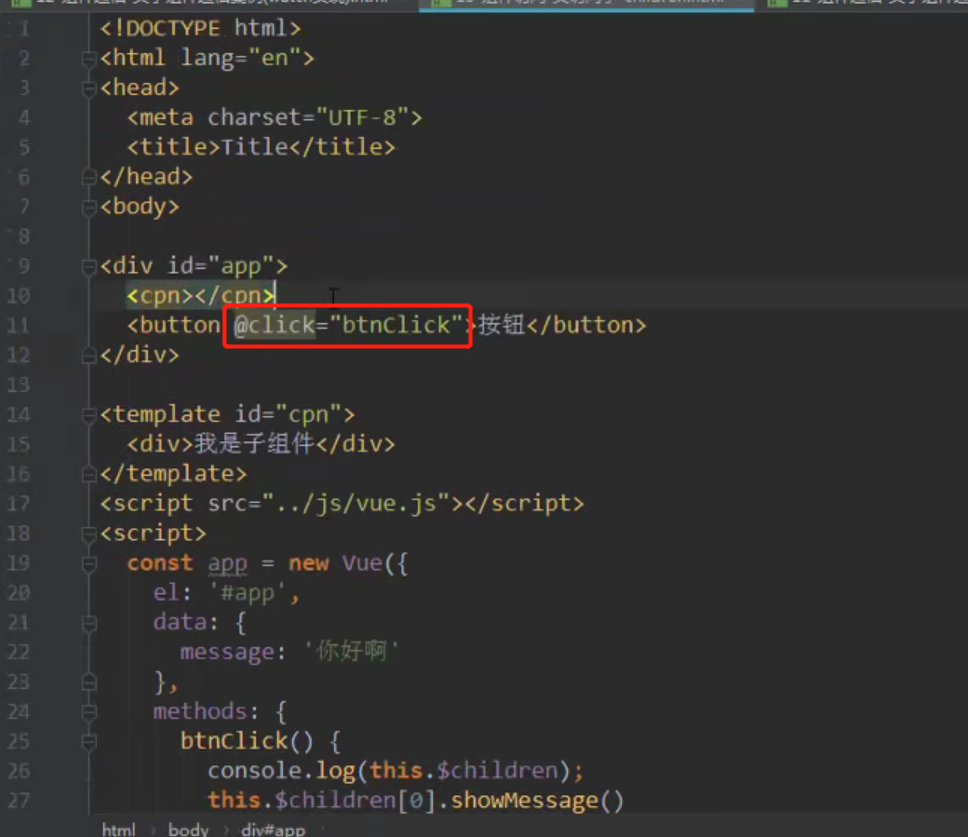Click the '你好啊' string value
Viewport: 968px width, 837px height.
pos(351,651)
